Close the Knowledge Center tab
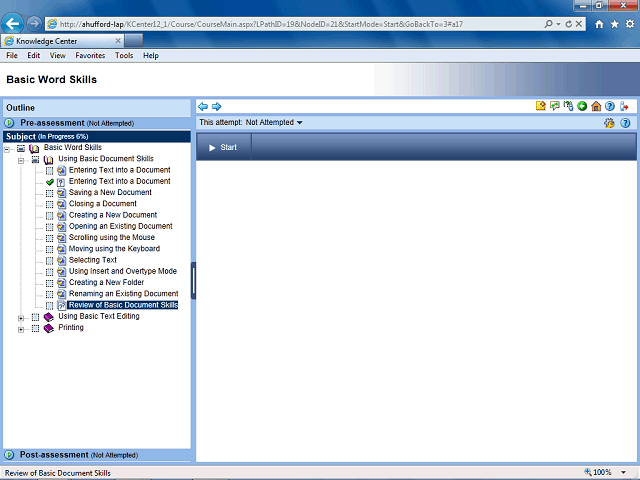This screenshot has height=480, width=640. pos(118,41)
